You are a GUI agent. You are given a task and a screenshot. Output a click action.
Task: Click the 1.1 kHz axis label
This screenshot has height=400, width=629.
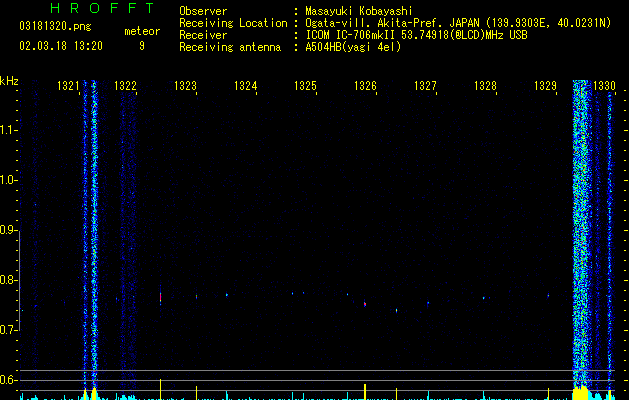(x=8, y=130)
